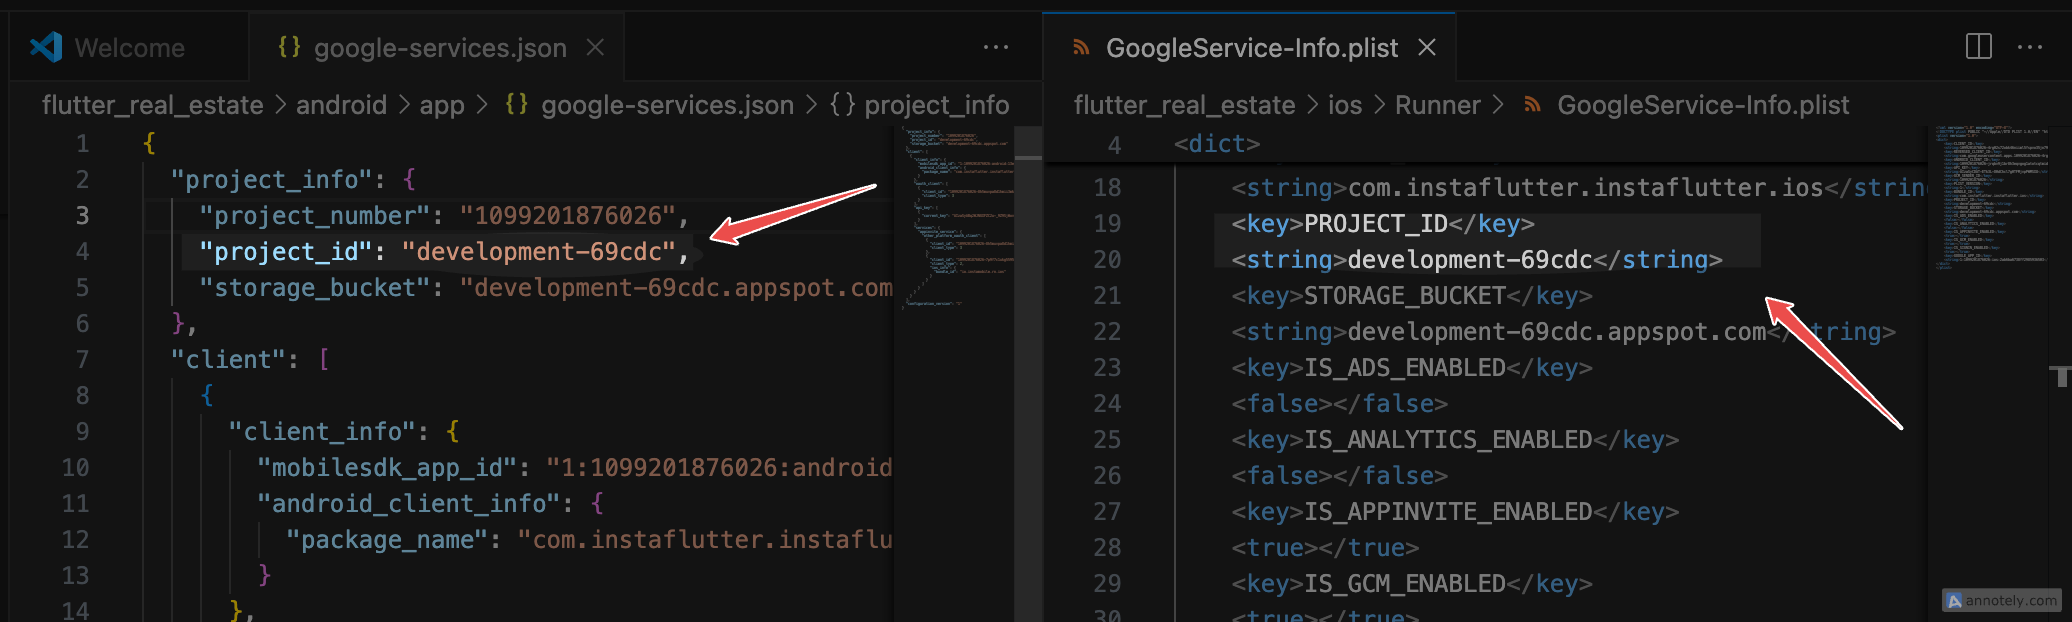Switch to the Welcome tab
Viewport: 2072px width, 622px height.
click(129, 48)
